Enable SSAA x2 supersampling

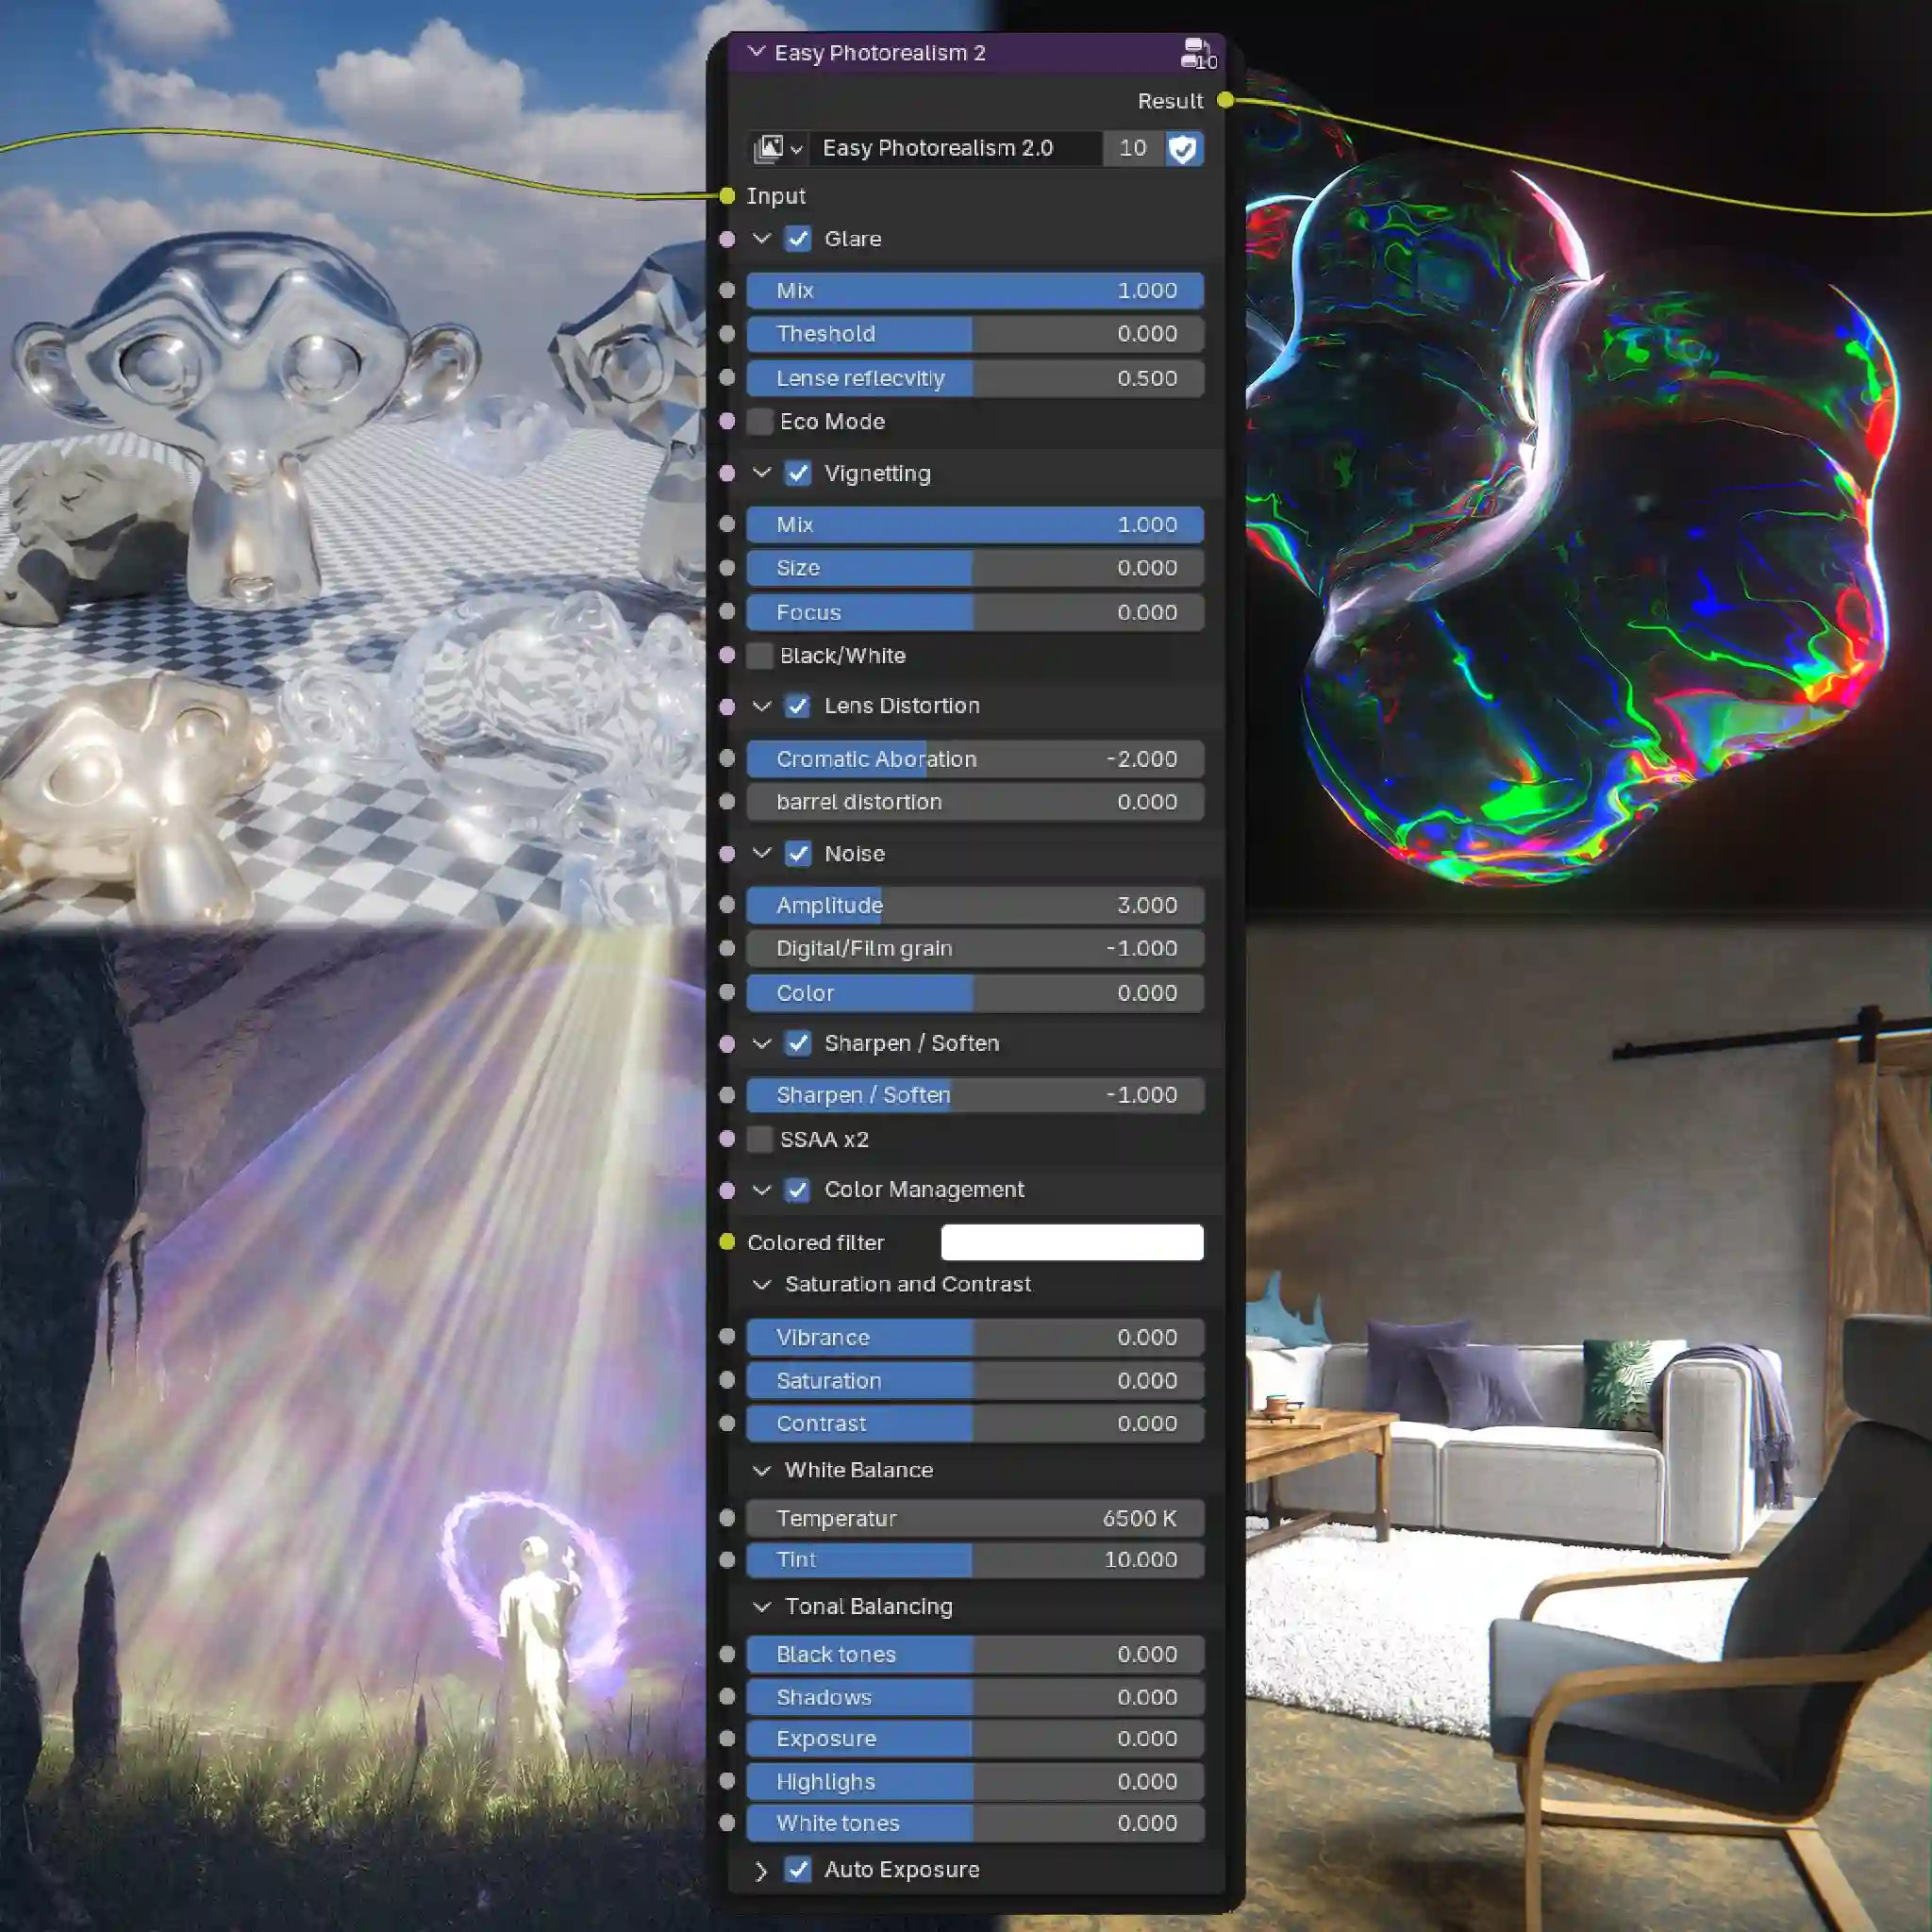(x=760, y=1140)
